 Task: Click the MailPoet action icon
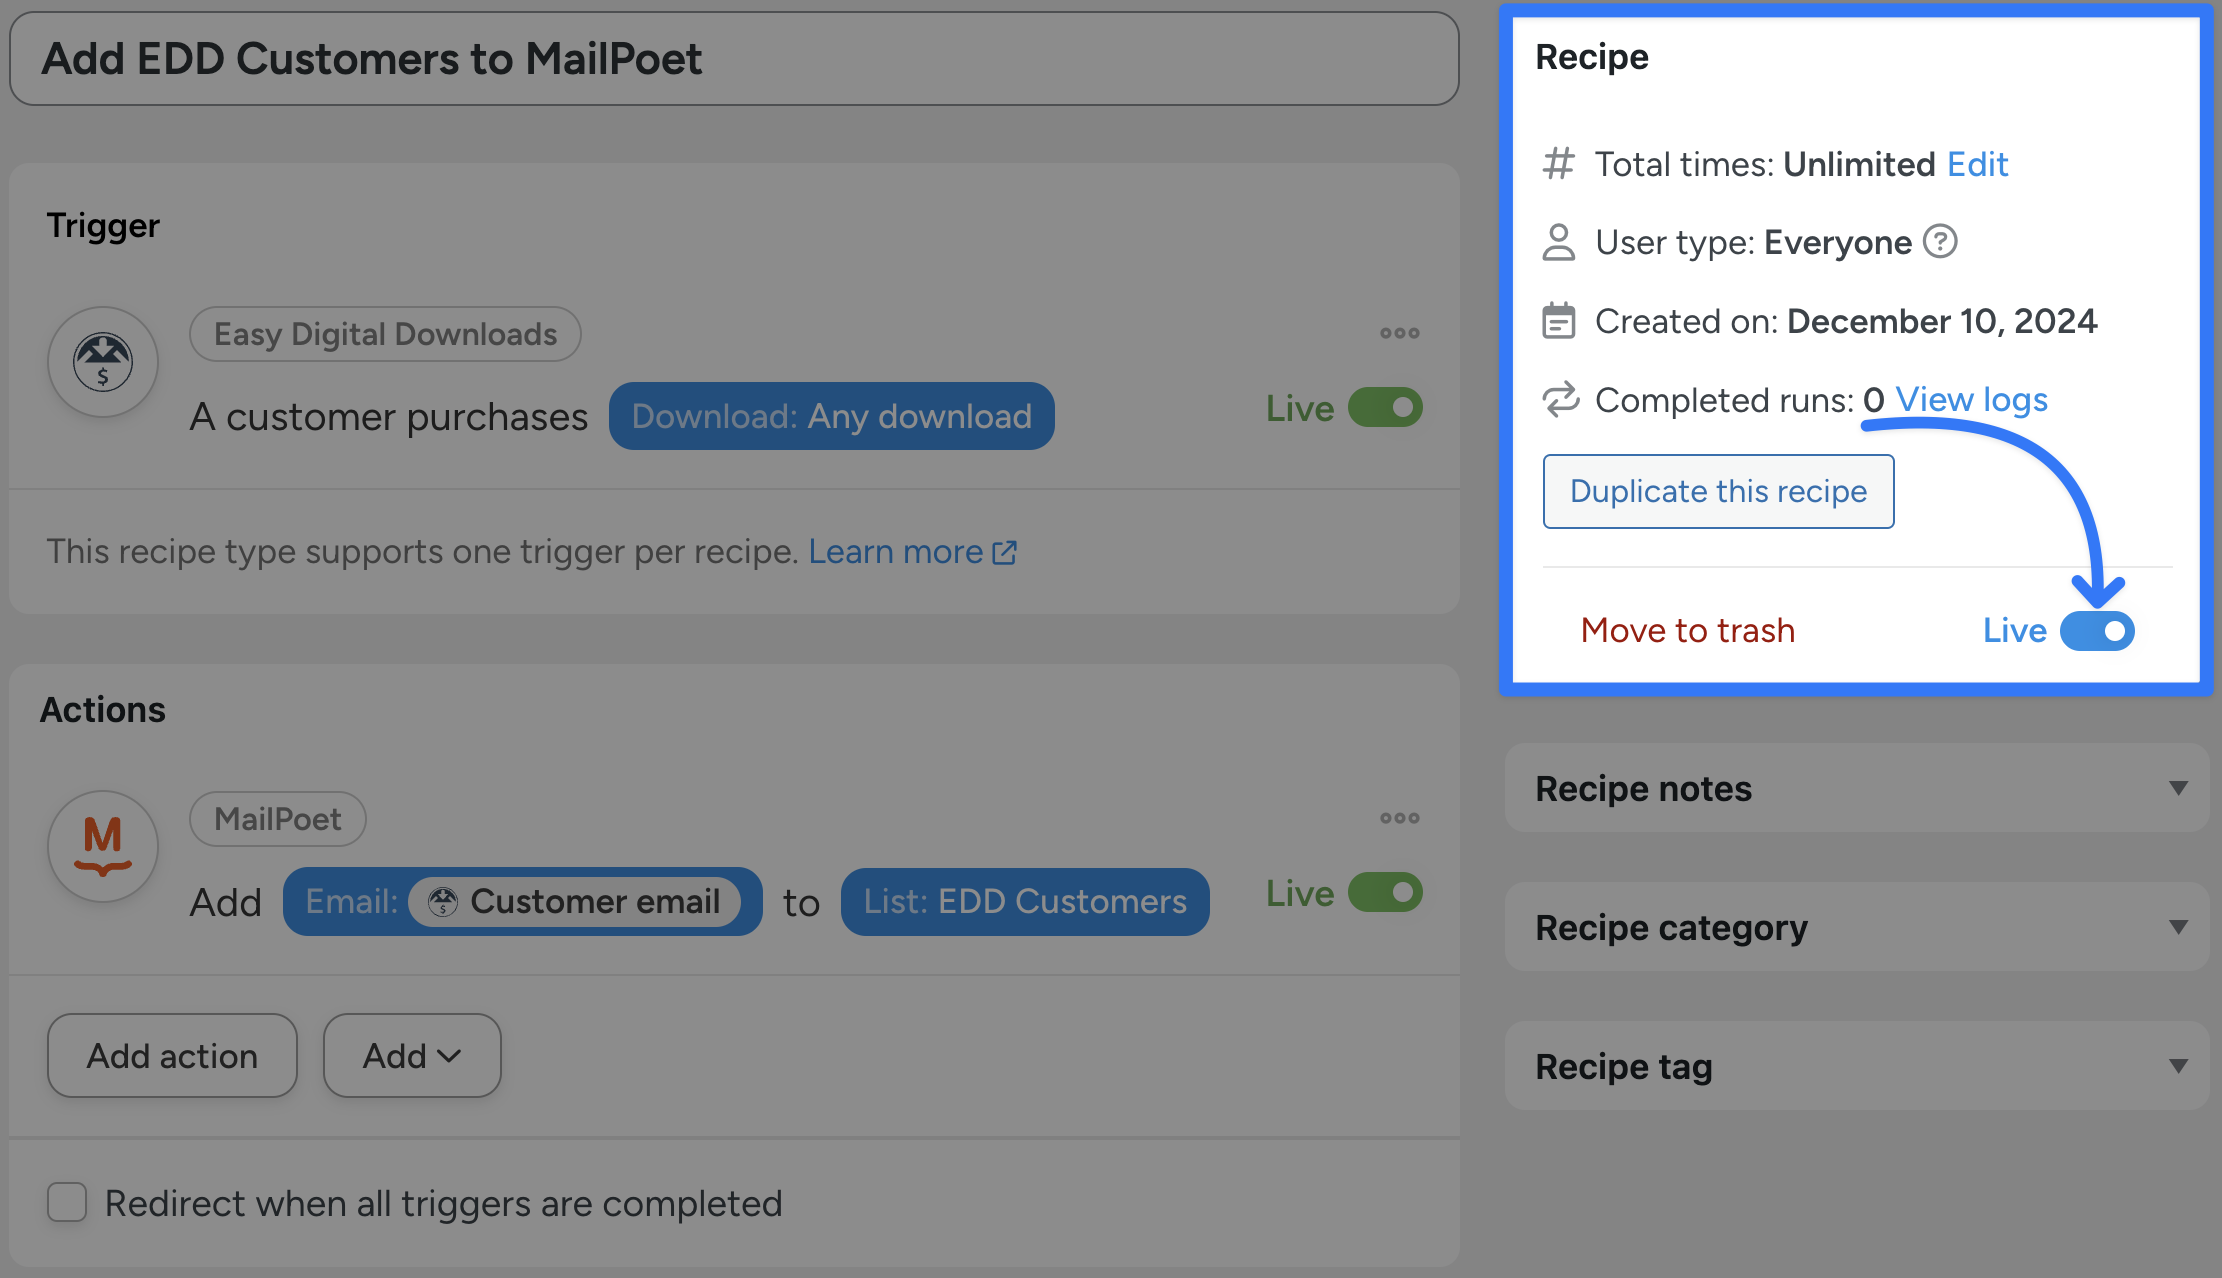pyautogui.click(x=103, y=846)
